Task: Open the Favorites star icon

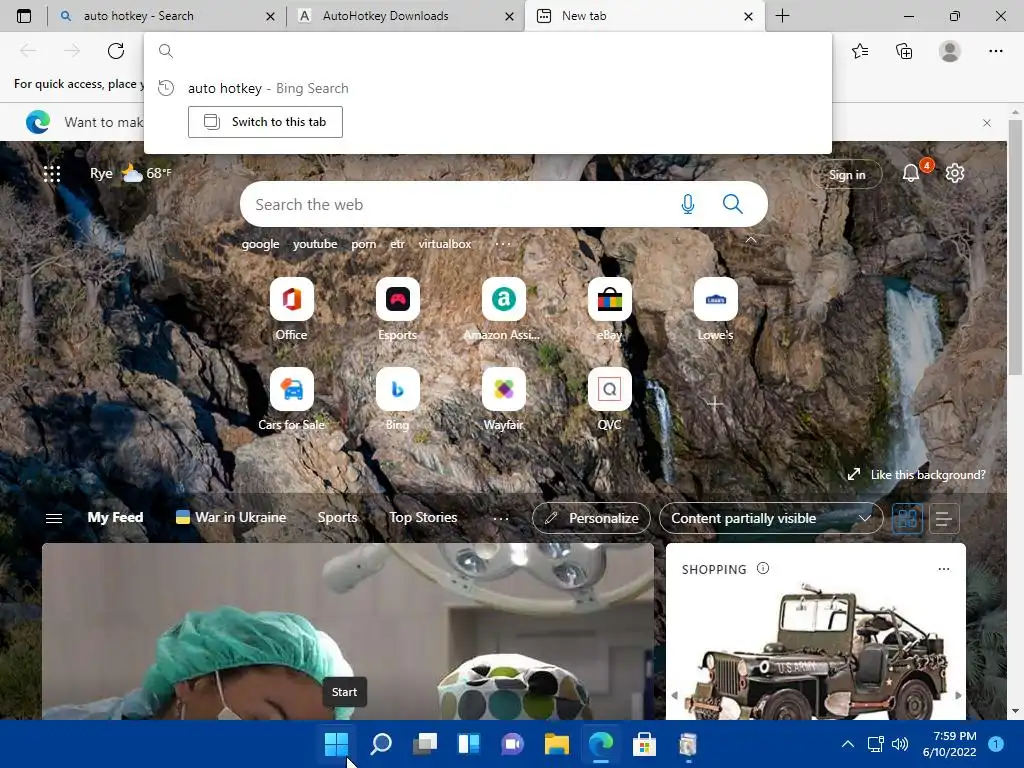Action: pyautogui.click(x=860, y=51)
